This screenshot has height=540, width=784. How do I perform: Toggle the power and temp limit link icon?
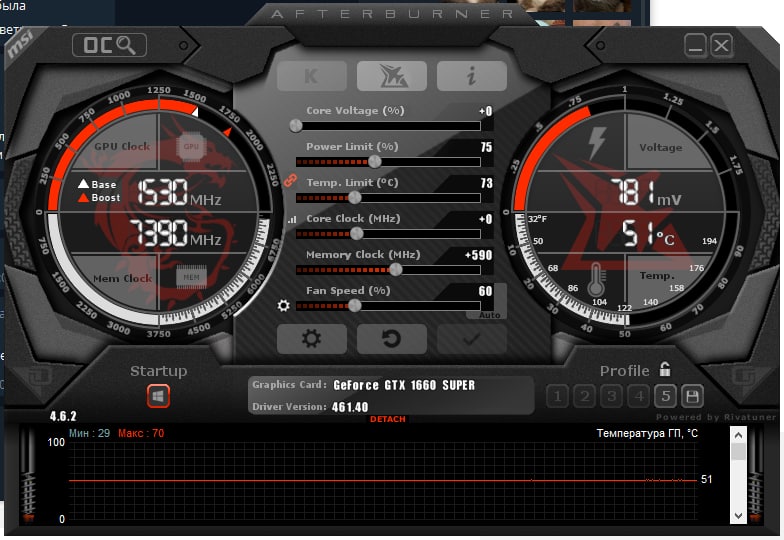coord(290,180)
